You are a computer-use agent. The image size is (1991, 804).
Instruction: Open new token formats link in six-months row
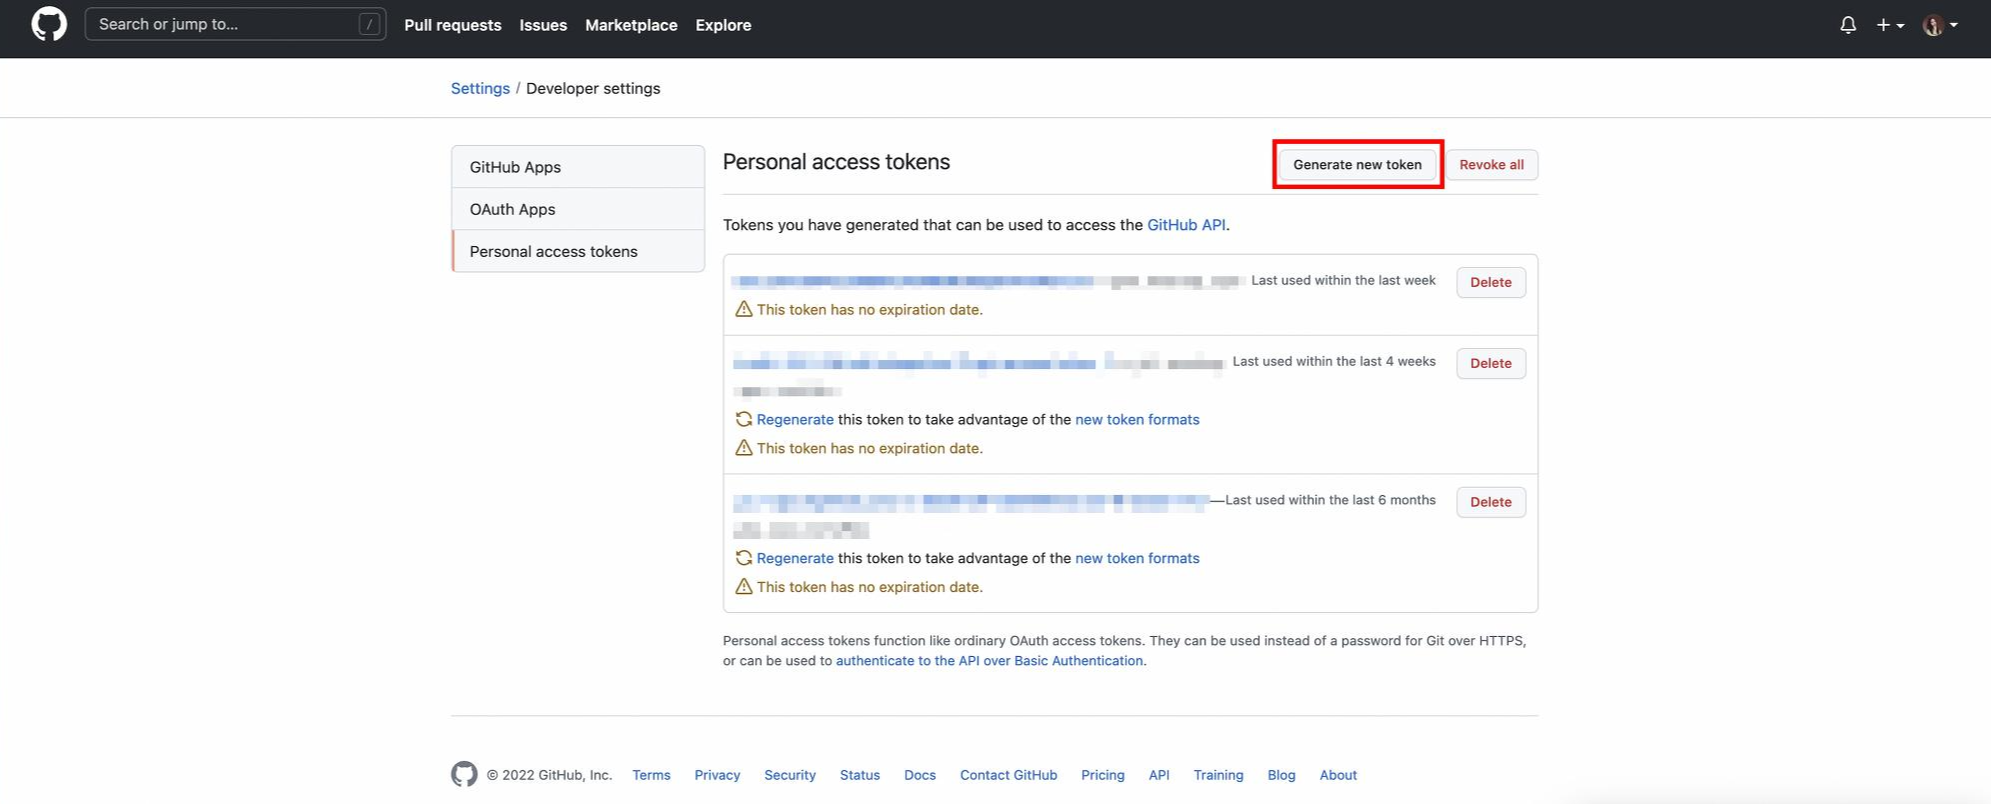1137,558
